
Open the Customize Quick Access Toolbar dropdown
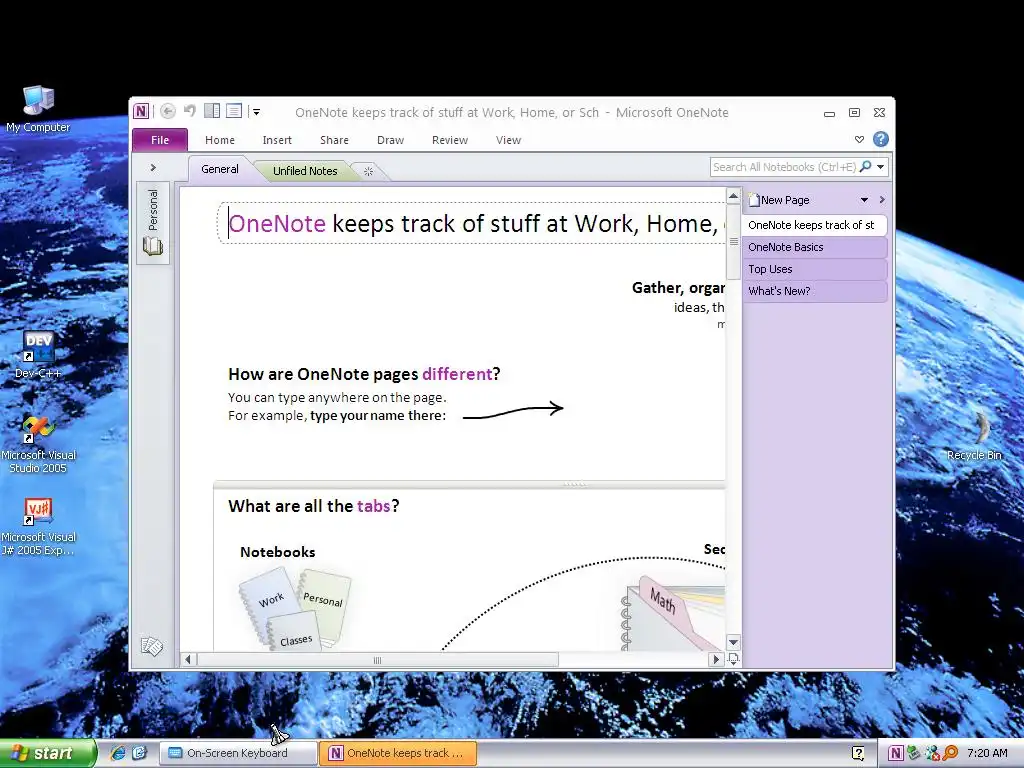[256, 112]
